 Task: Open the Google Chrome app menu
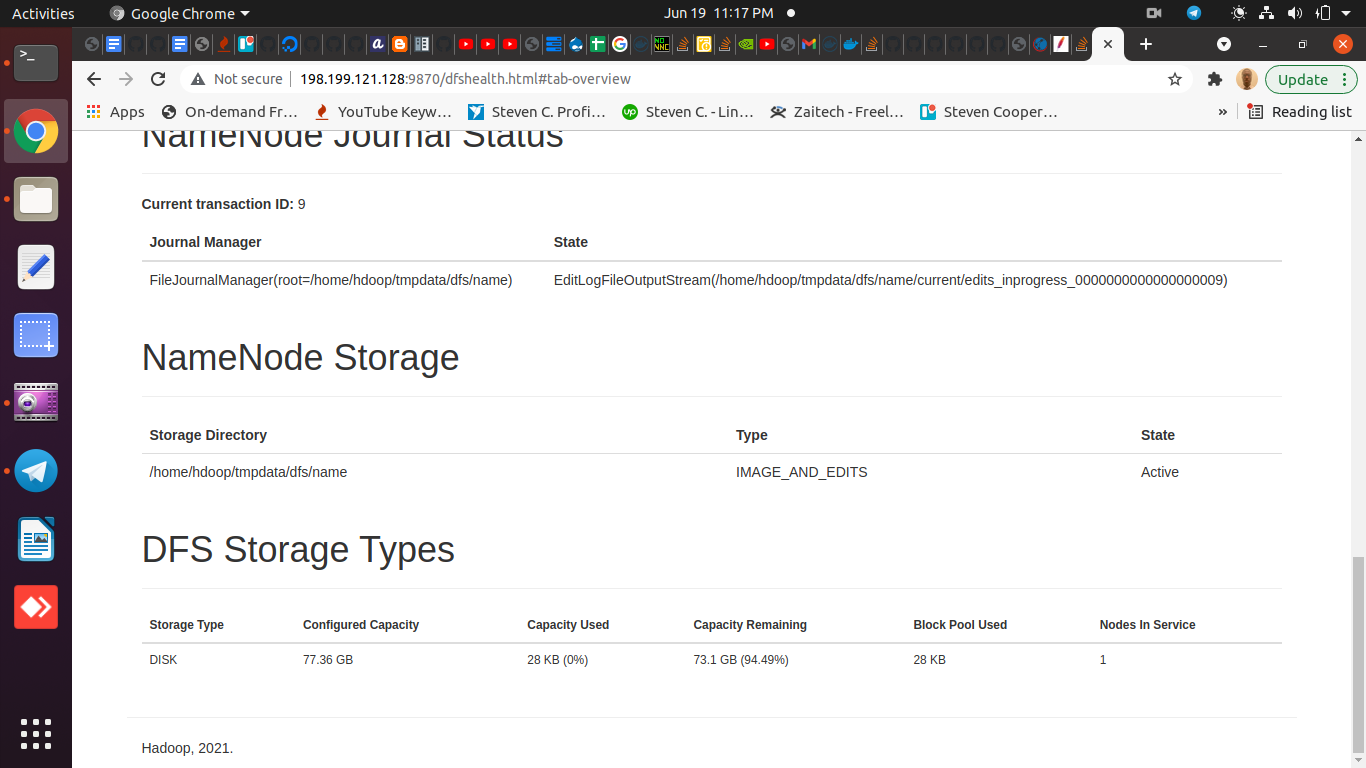(179, 13)
